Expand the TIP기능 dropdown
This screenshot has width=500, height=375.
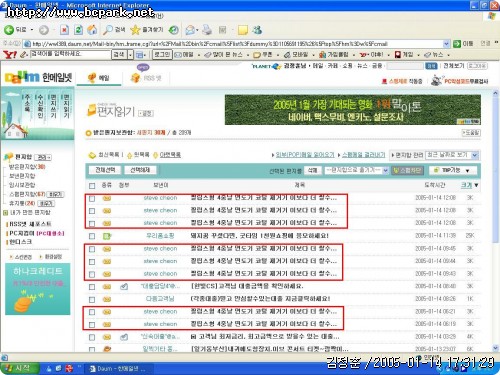click(x=452, y=170)
